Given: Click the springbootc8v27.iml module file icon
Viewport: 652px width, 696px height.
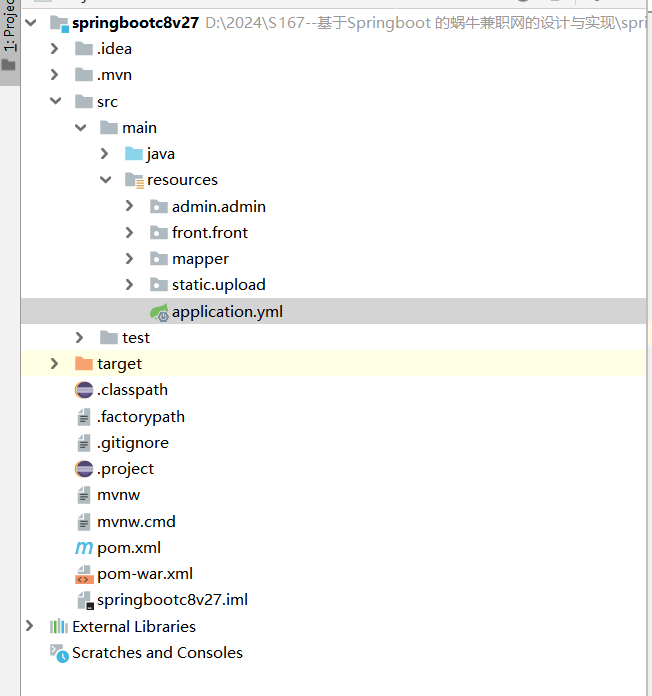Looking at the screenshot, I should pos(84,600).
